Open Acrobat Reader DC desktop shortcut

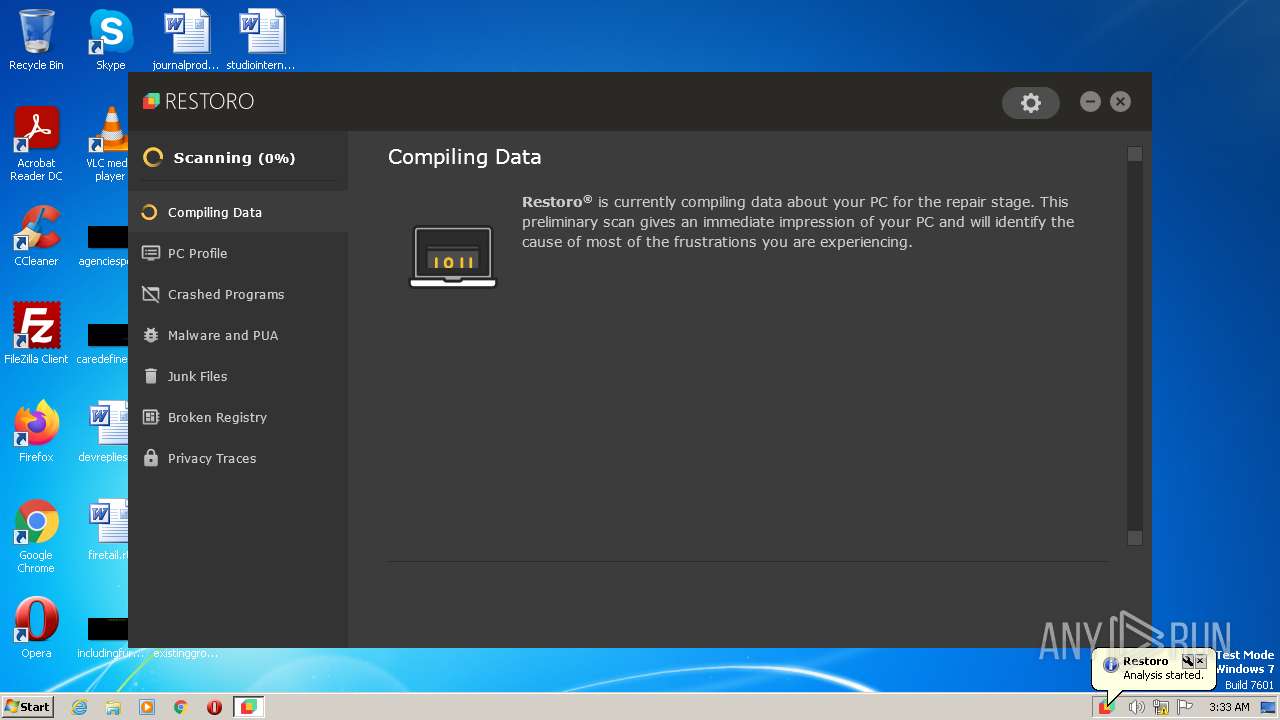click(x=36, y=145)
